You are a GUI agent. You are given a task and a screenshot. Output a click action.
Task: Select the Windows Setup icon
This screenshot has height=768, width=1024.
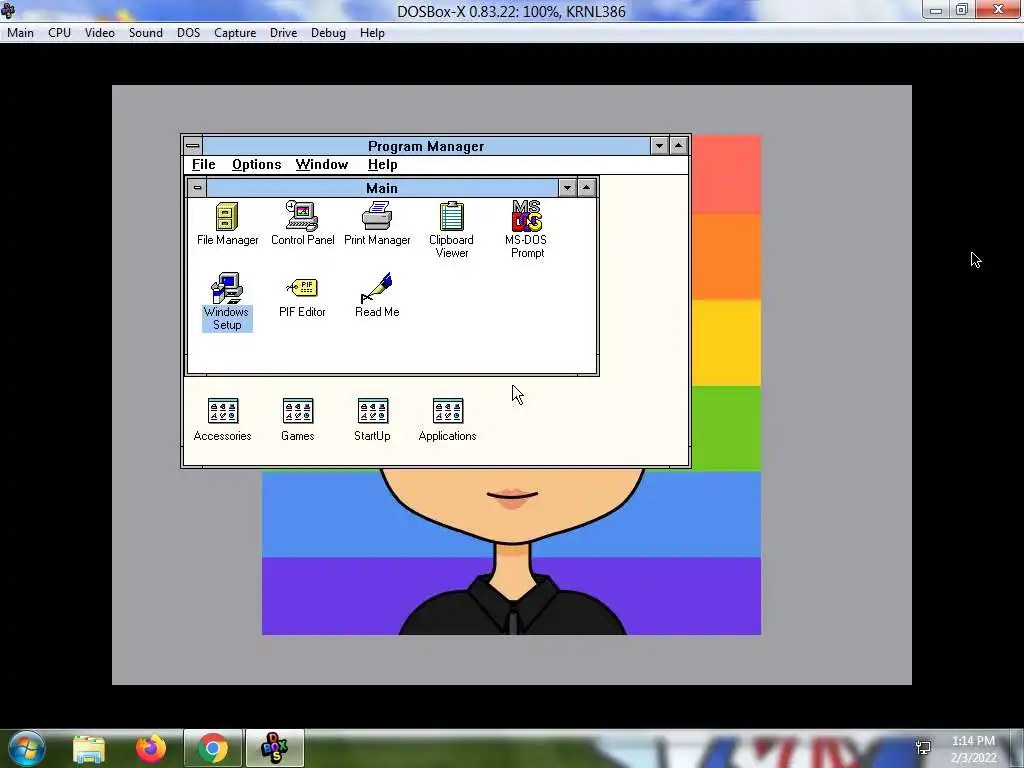[227, 302]
